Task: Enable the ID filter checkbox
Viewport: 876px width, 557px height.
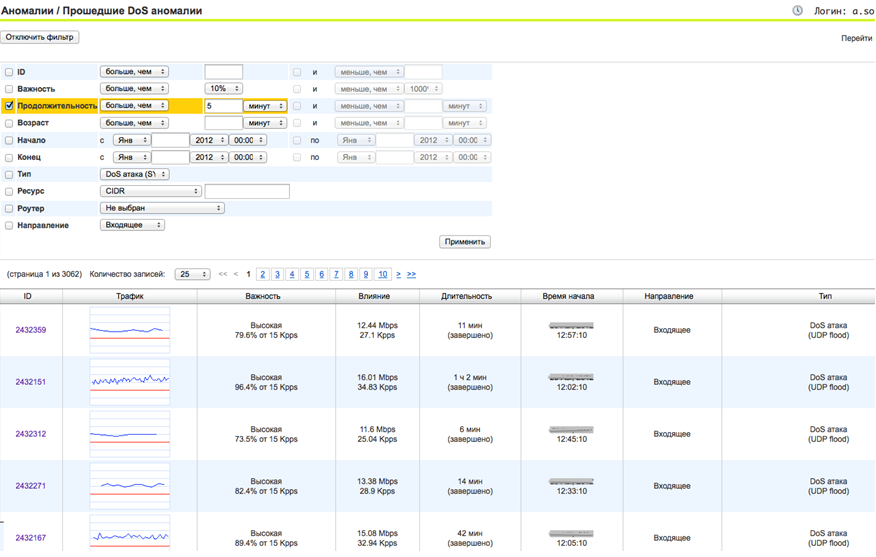Action: [x=9, y=72]
